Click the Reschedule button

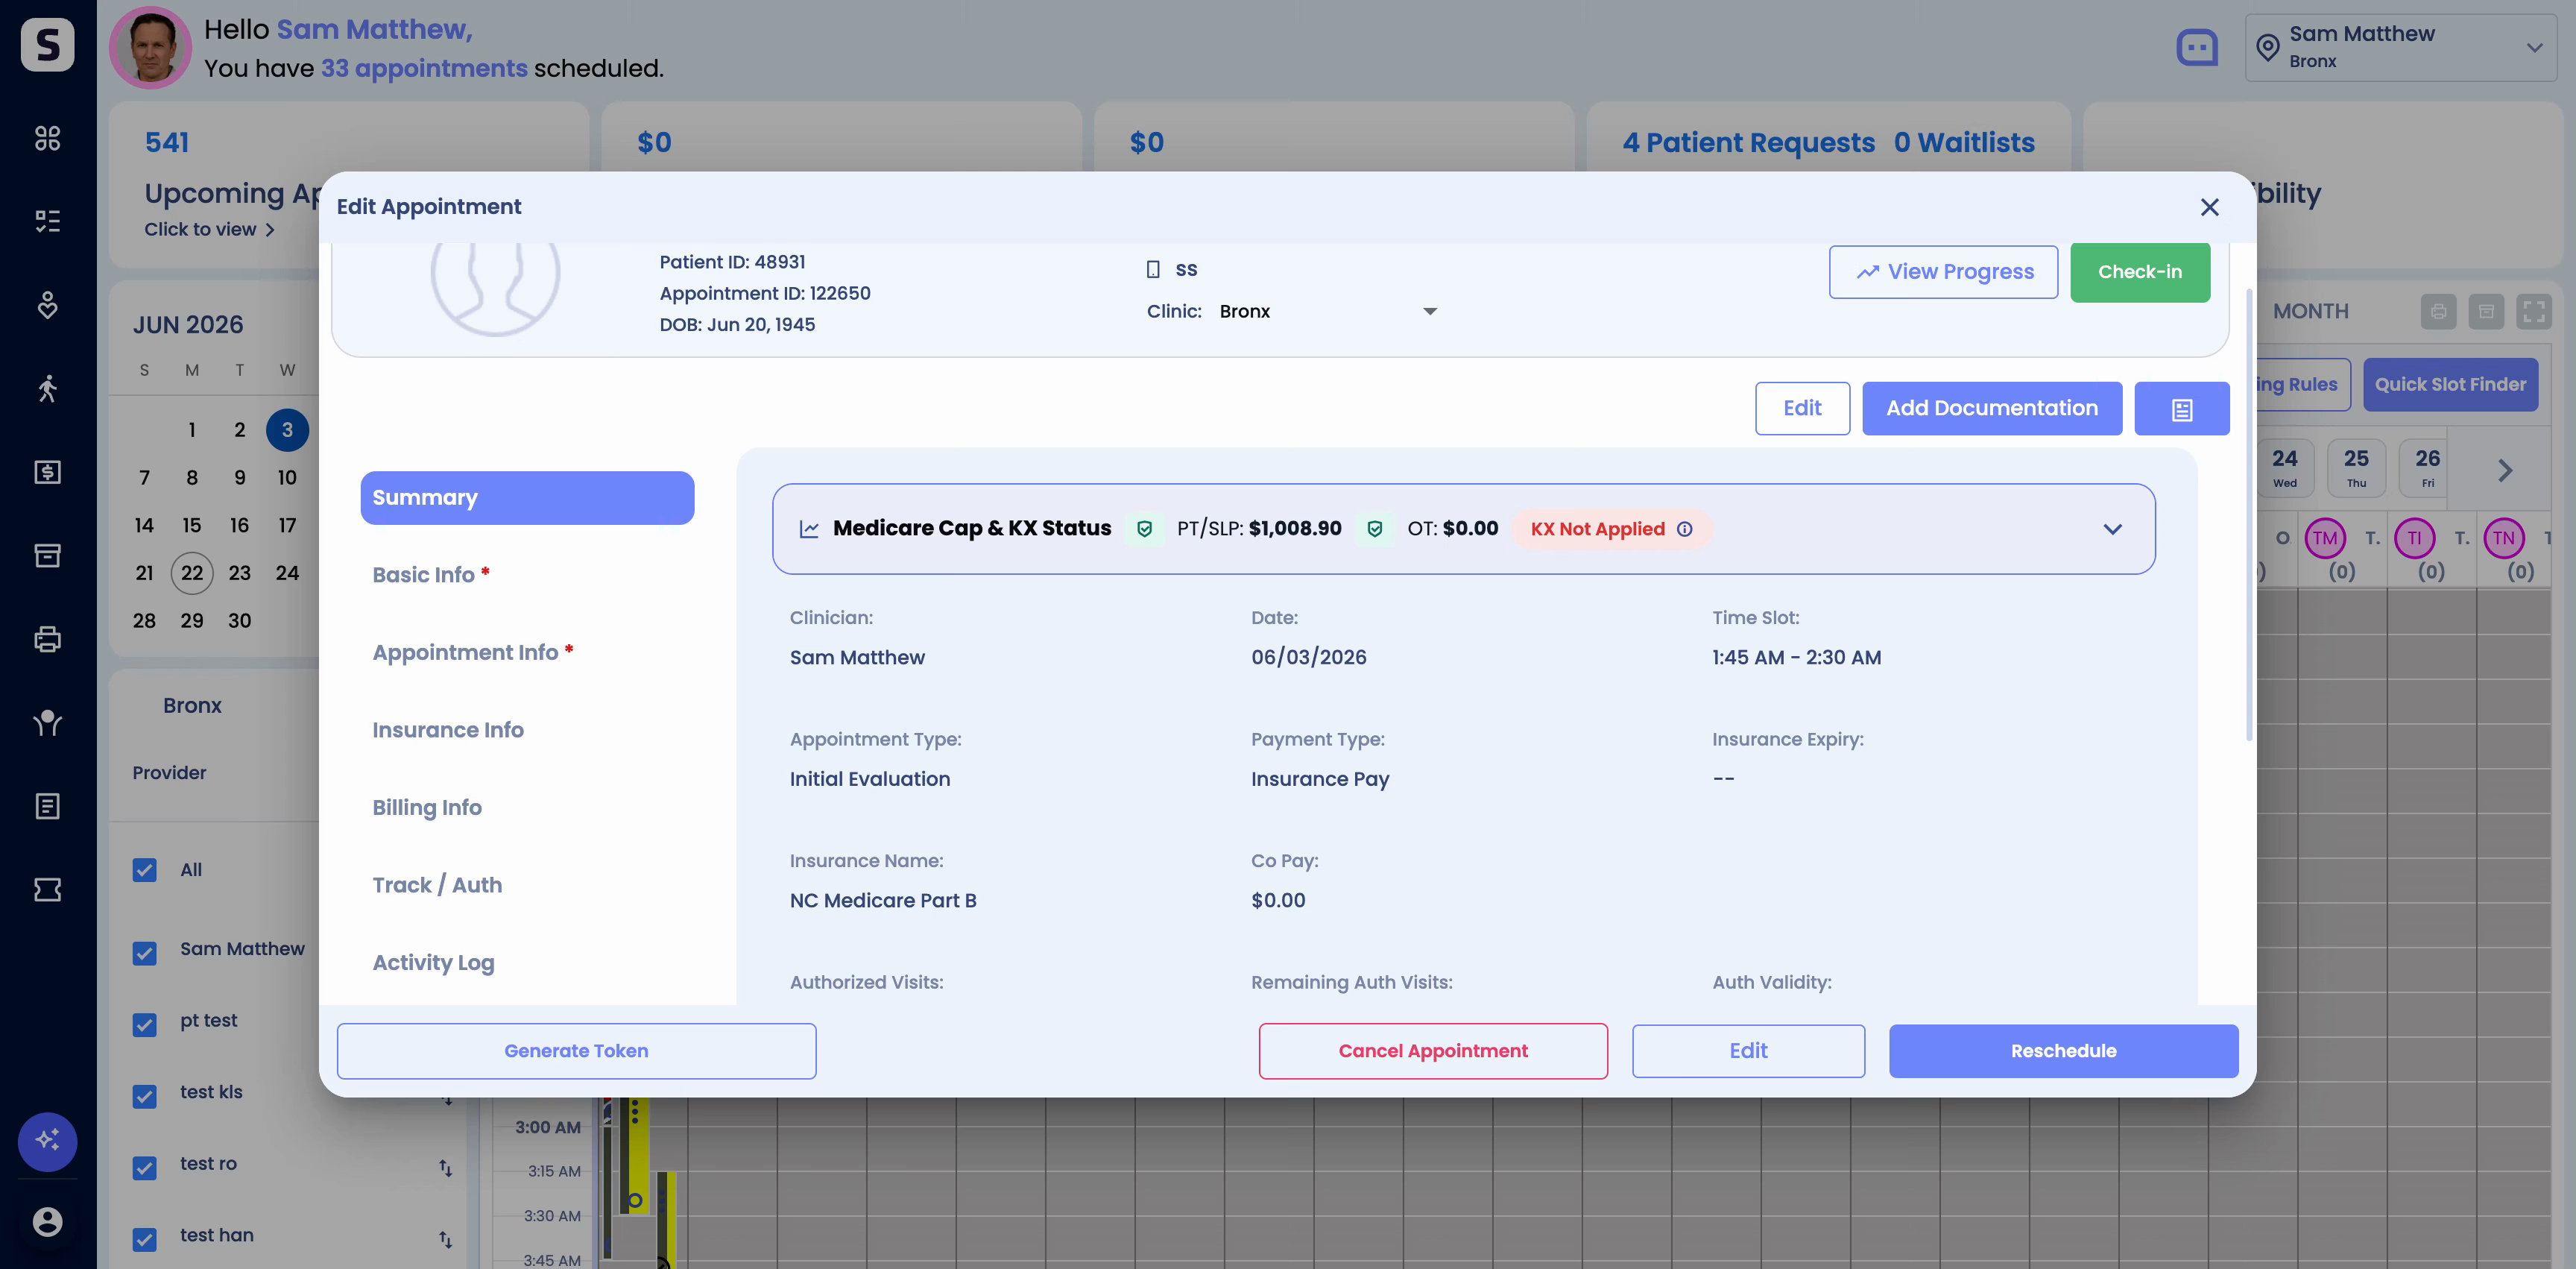[2063, 1051]
